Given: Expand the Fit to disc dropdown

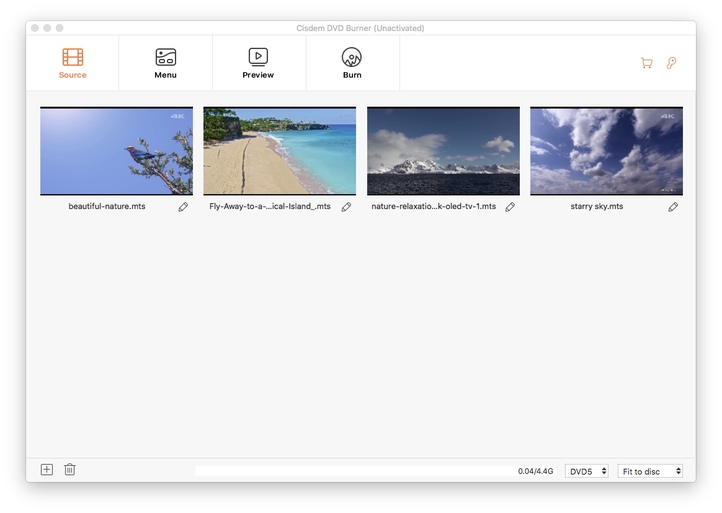Looking at the screenshot, I should tap(651, 471).
